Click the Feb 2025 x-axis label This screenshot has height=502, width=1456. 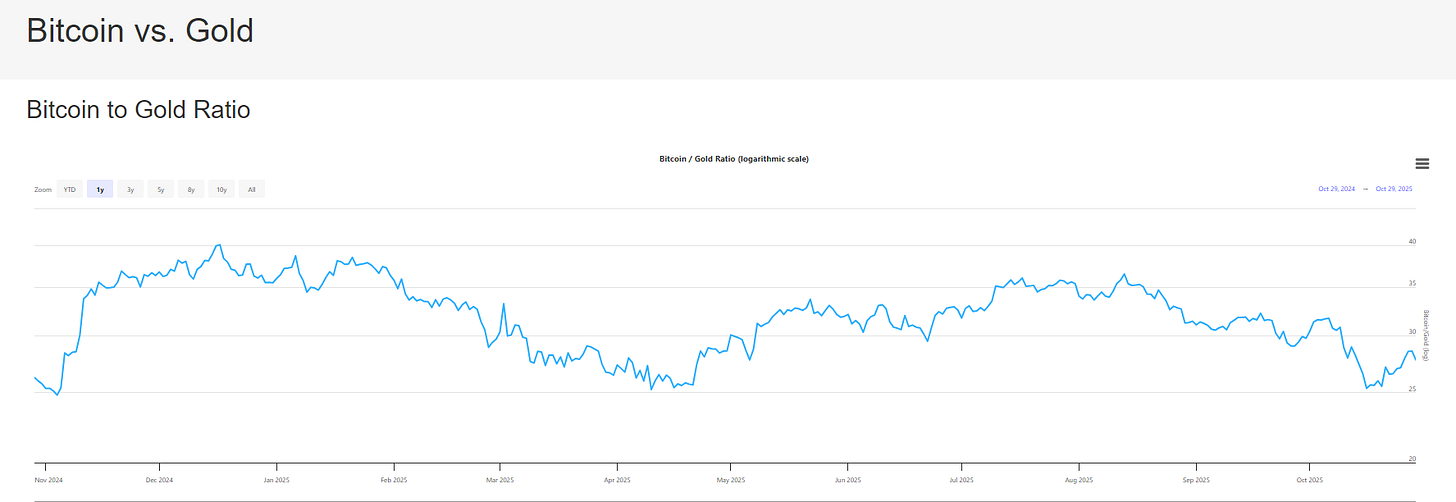click(394, 479)
